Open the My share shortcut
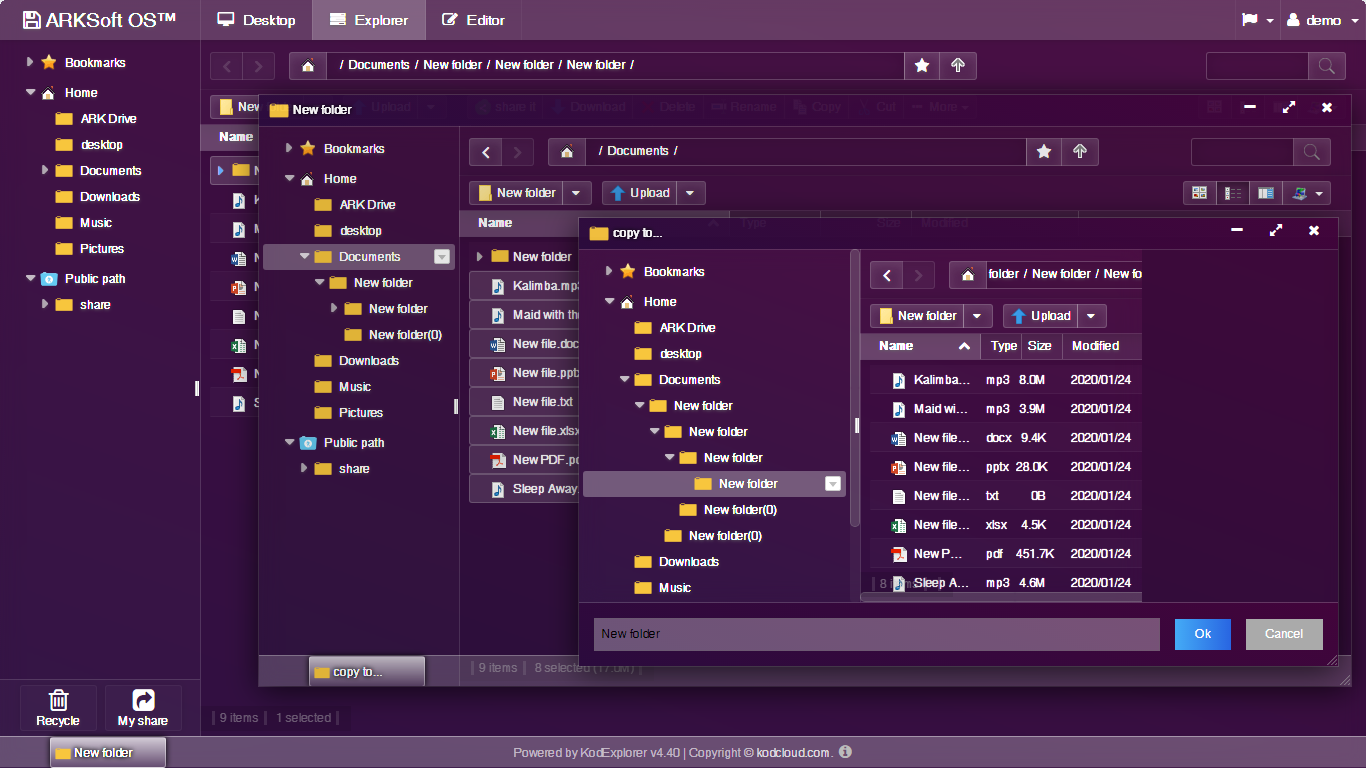The height and width of the screenshot is (768, 1366). coord(143,708)
